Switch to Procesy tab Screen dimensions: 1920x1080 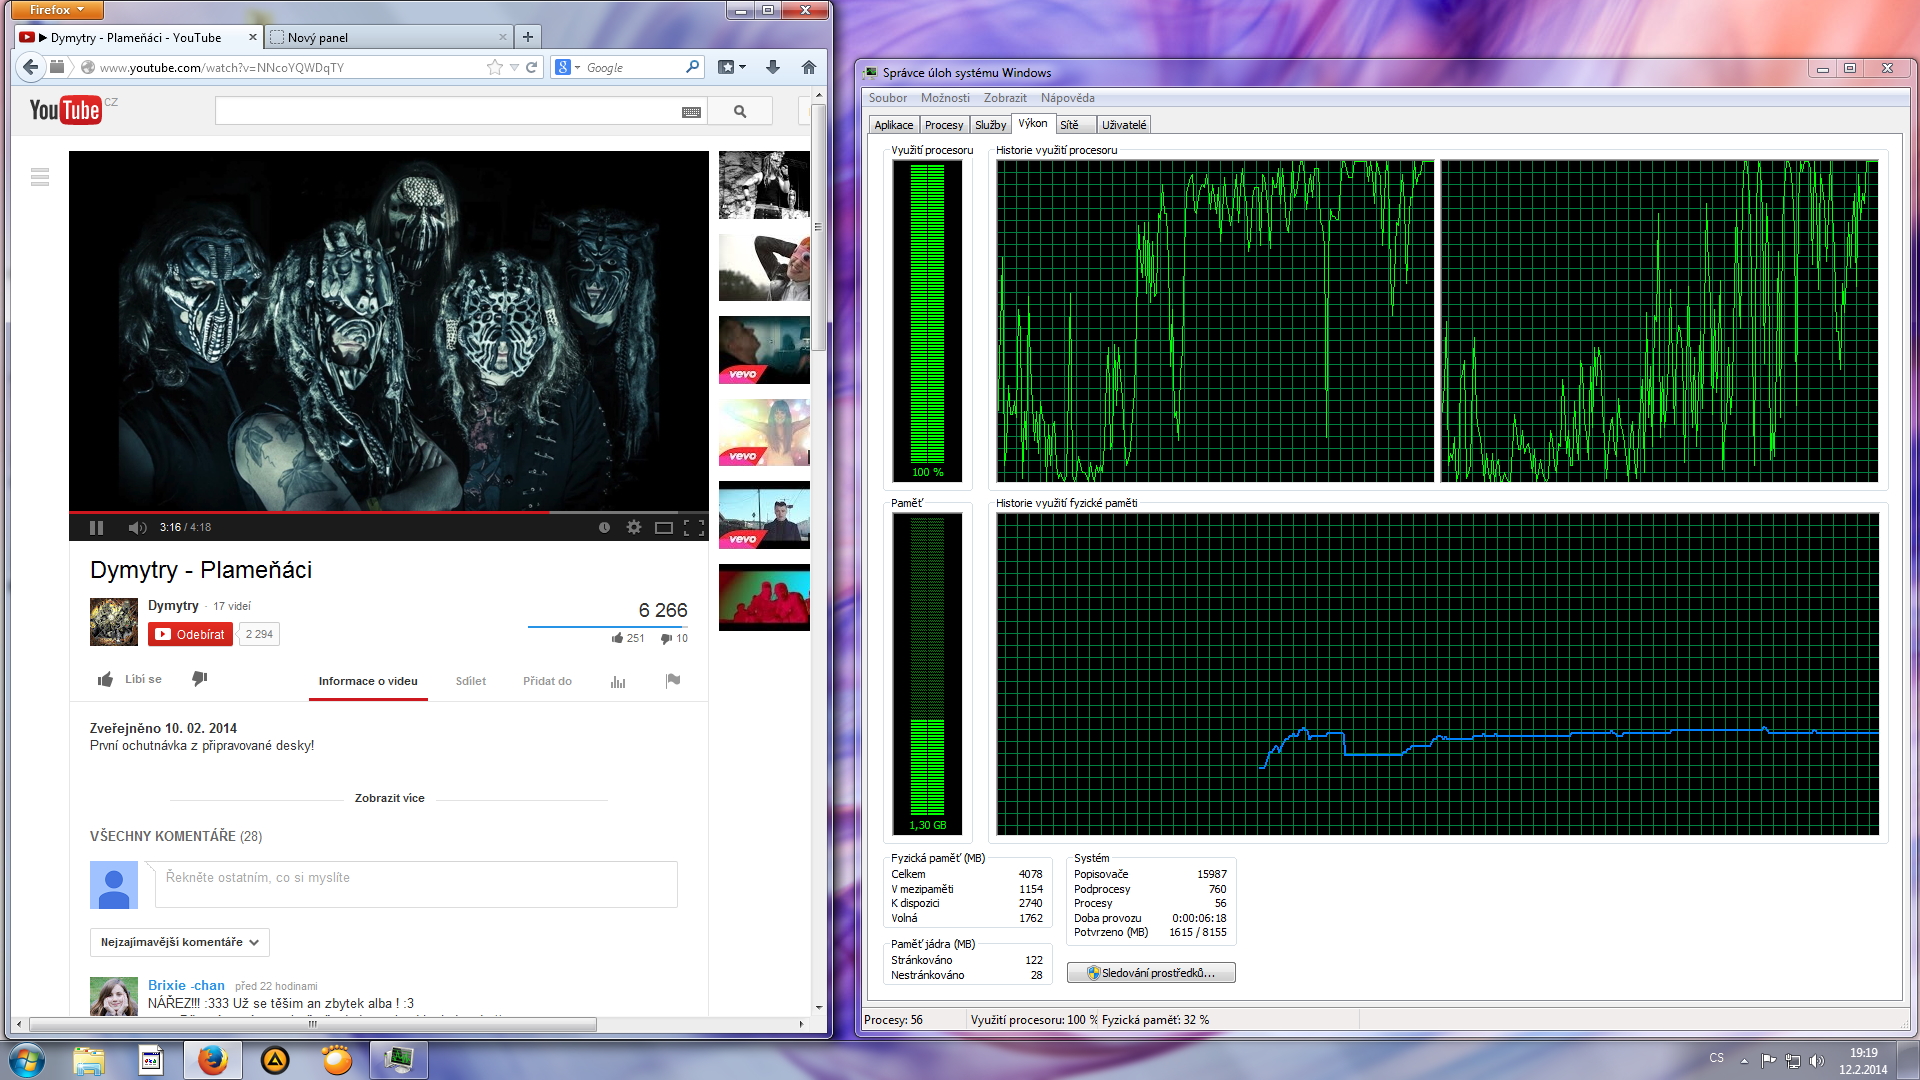(x=944, y=125)
